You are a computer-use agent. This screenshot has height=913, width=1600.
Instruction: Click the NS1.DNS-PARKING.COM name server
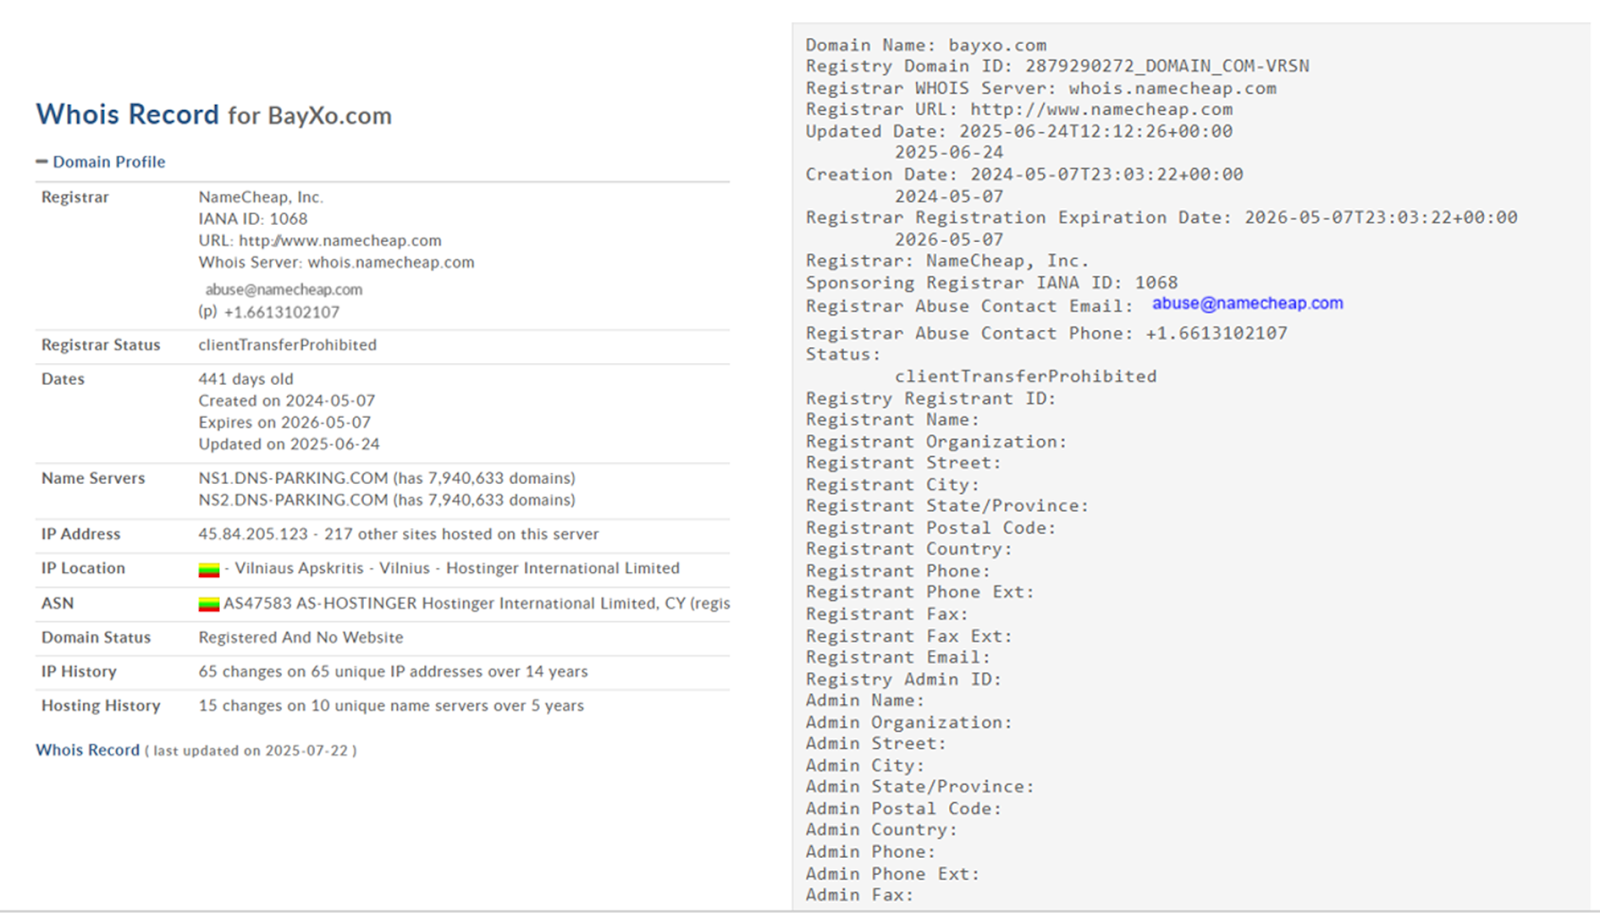click(x=293, y=478)
